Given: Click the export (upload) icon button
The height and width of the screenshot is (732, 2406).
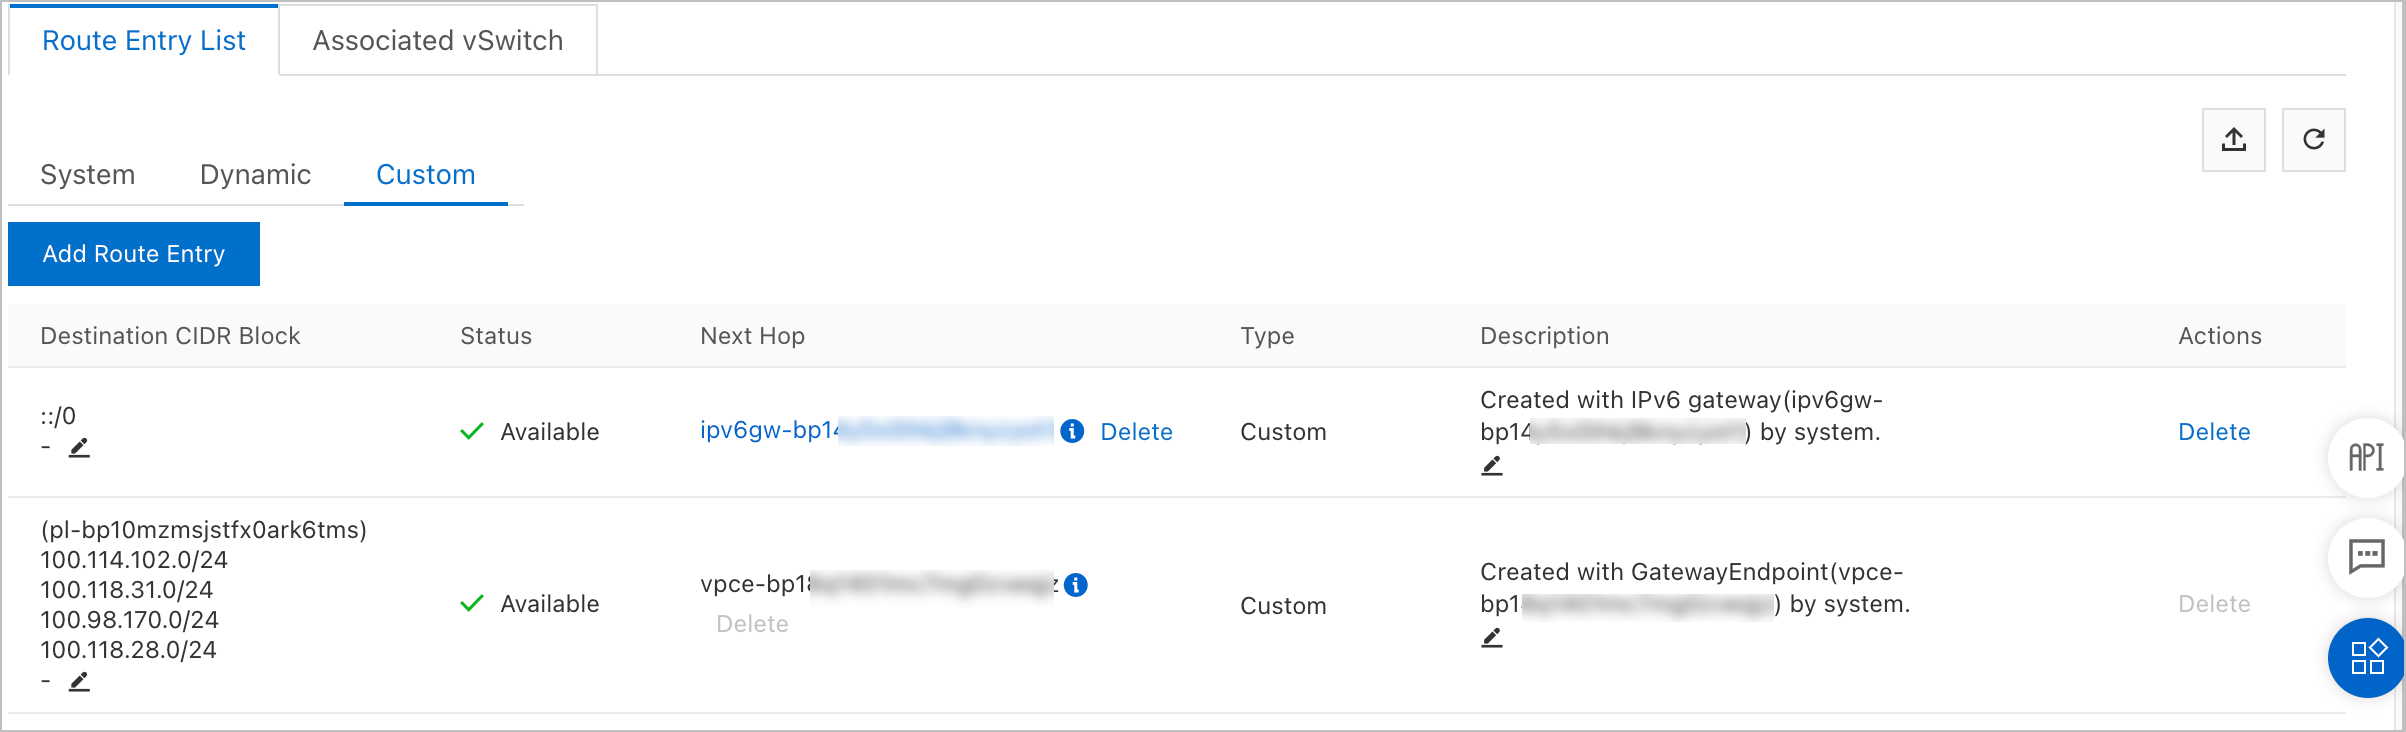Looking at the screenshot, I should [2233, 140].
